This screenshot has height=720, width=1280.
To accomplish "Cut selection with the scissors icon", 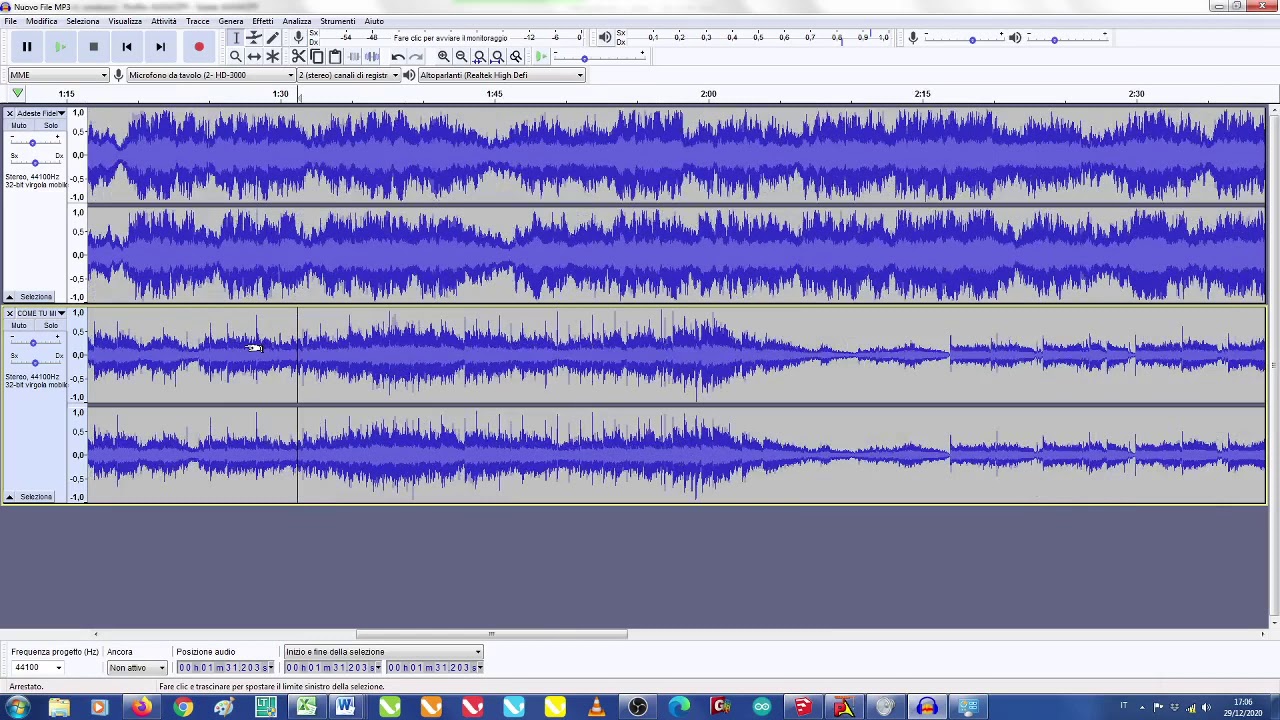I will pos(298,57).
